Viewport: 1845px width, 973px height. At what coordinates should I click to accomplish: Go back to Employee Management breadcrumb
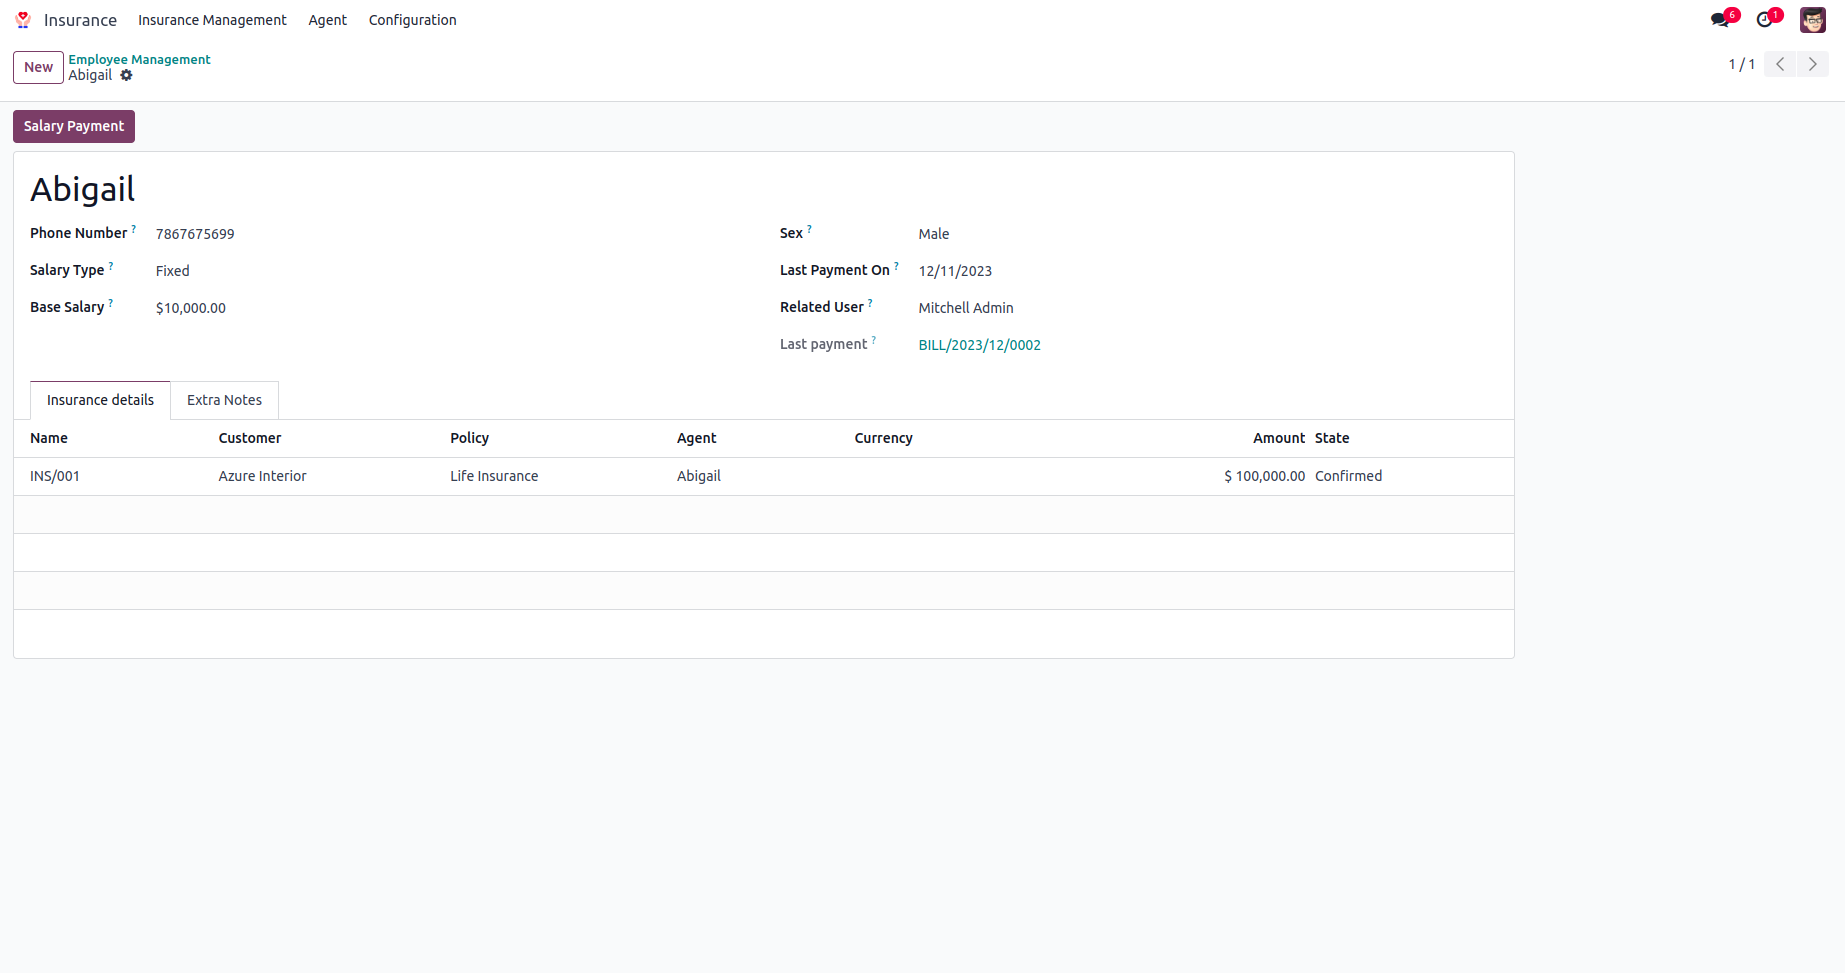pyautogui.click(x=139, y=60)
